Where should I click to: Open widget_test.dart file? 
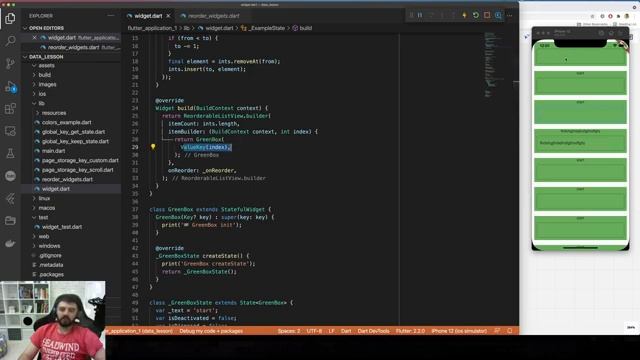click(x=62, y=227)
